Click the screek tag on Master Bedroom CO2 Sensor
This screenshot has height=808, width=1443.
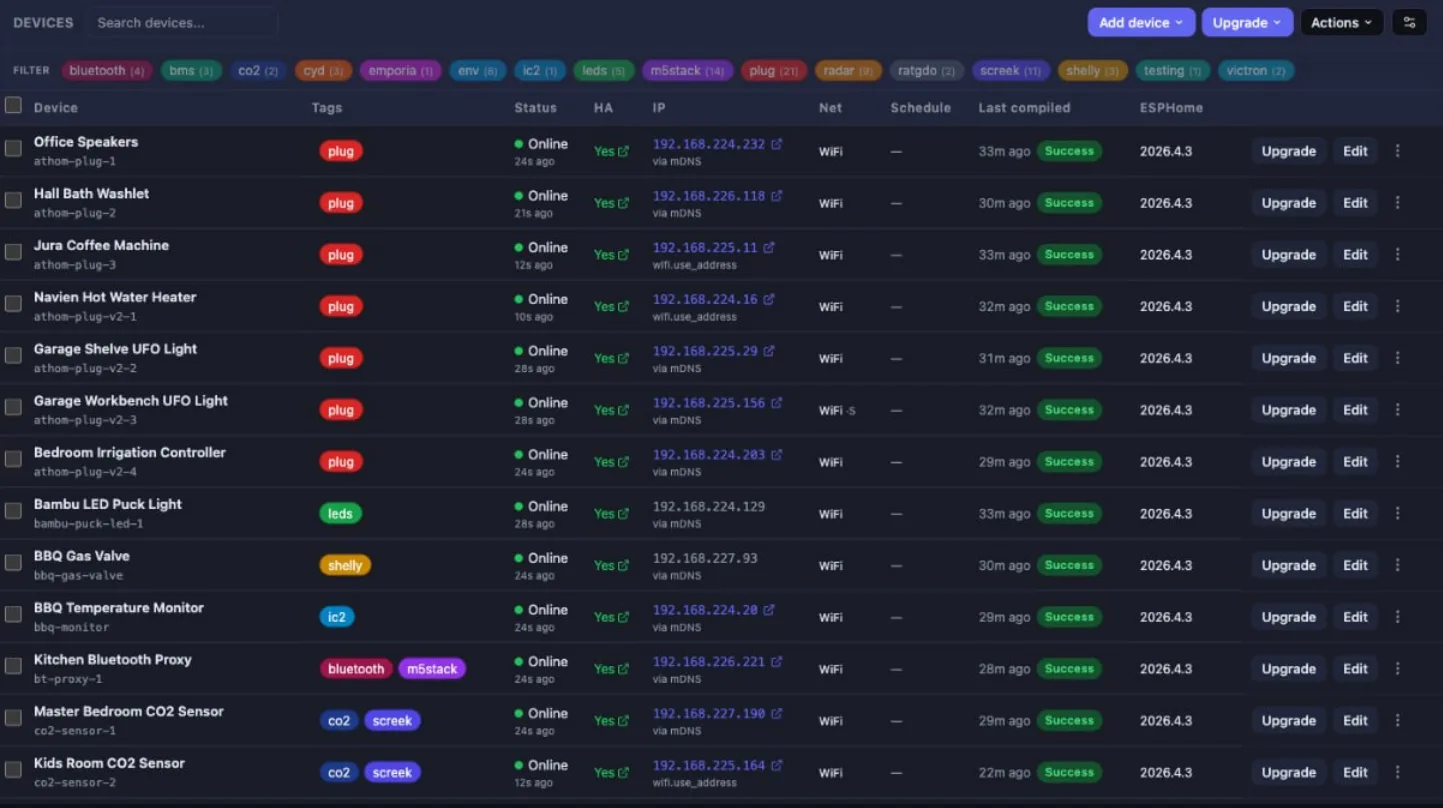coord(392,720)
